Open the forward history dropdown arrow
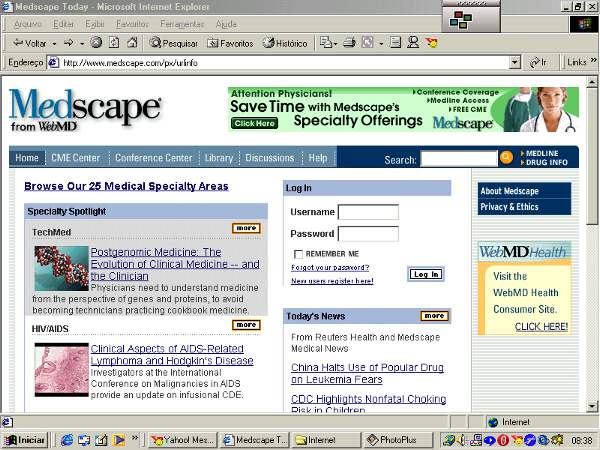This screenshot has width=600, height=450. (x=82, y=44)
